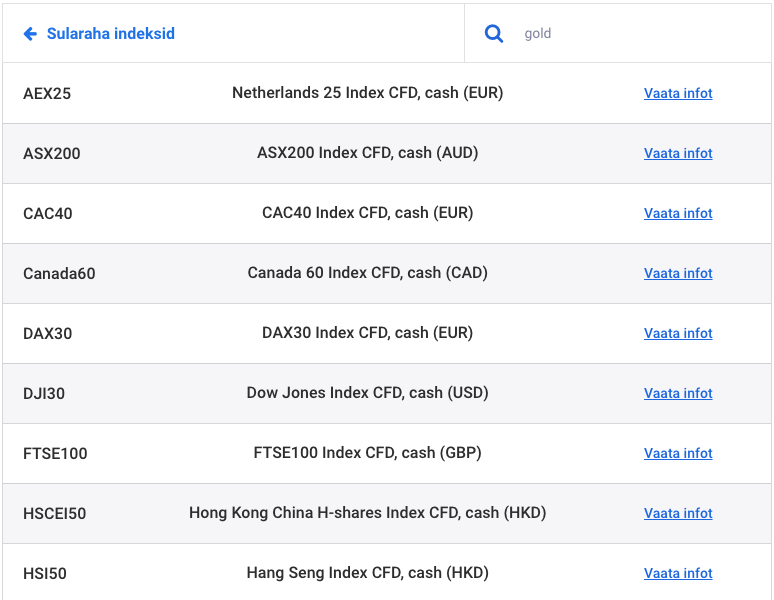Select the AEX25 symbol text
This screenshot has width=774, height=600.
[47, 93]
